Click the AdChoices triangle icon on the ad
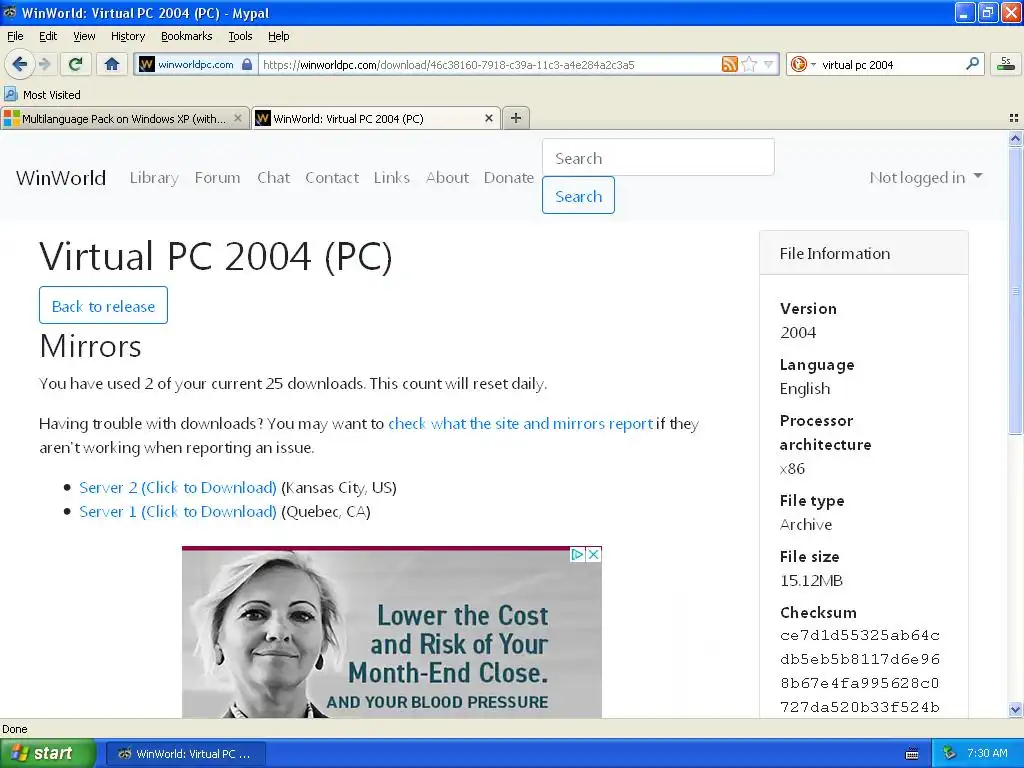This screenshot has height=768, width=1024. pyautogui.click(x=577, y=554)
